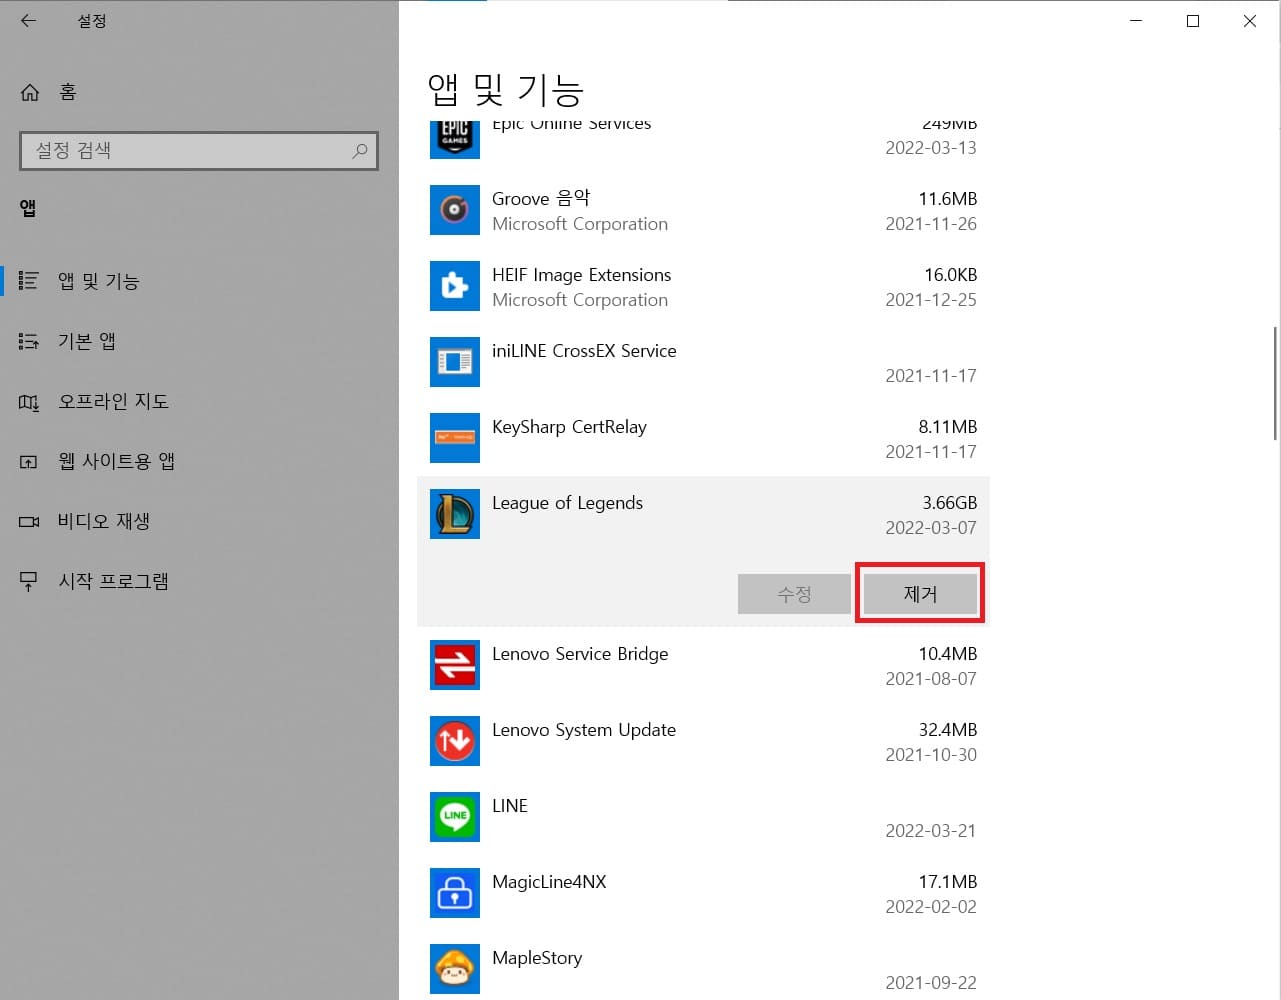Image resolution: width=1281 pixels, height=1000 pixels.
Task: Click the Lenovo System Update icon
Action: point(455,741)
